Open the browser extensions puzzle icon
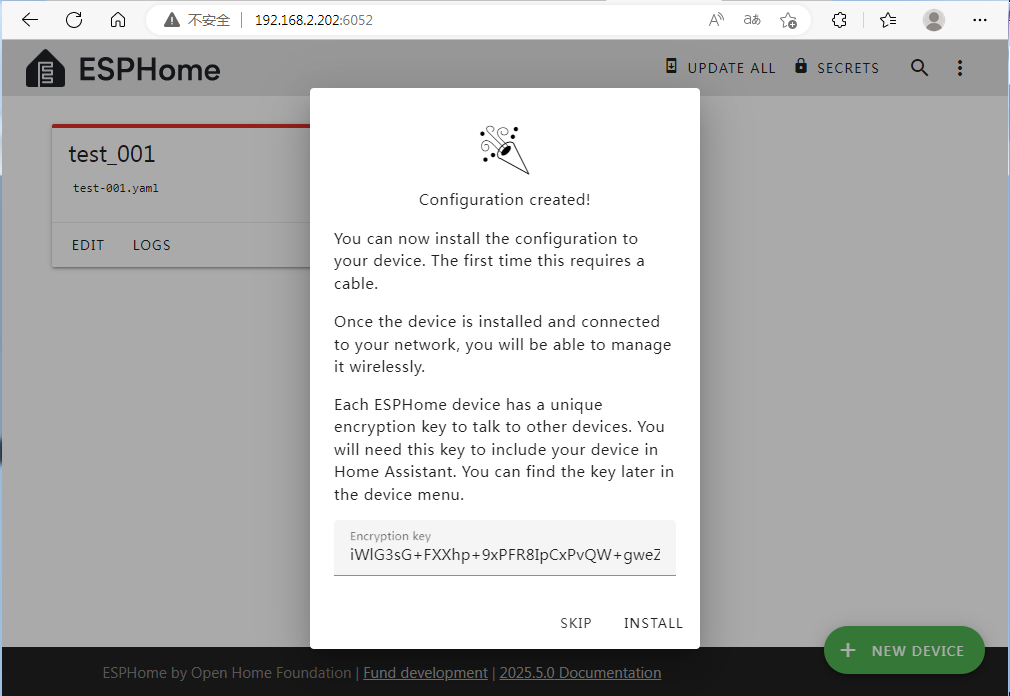The image size is (1010, 696). click(x=840, y=20)
